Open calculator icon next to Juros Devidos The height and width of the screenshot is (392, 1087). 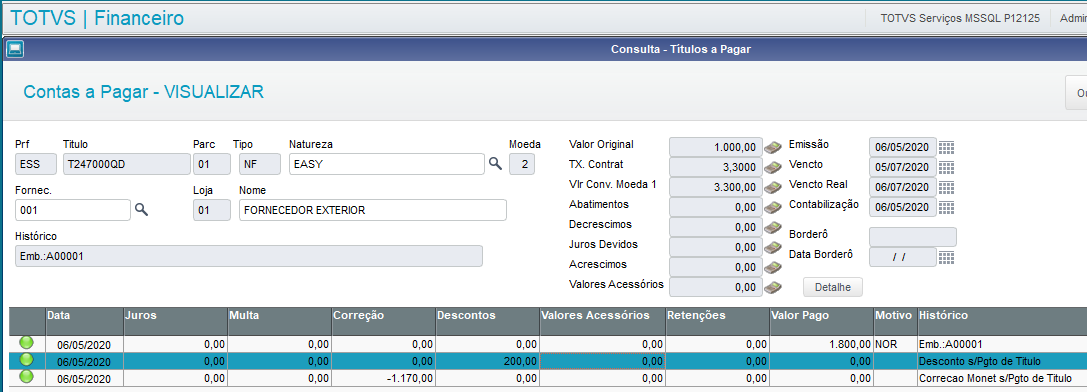coord(772,247)
